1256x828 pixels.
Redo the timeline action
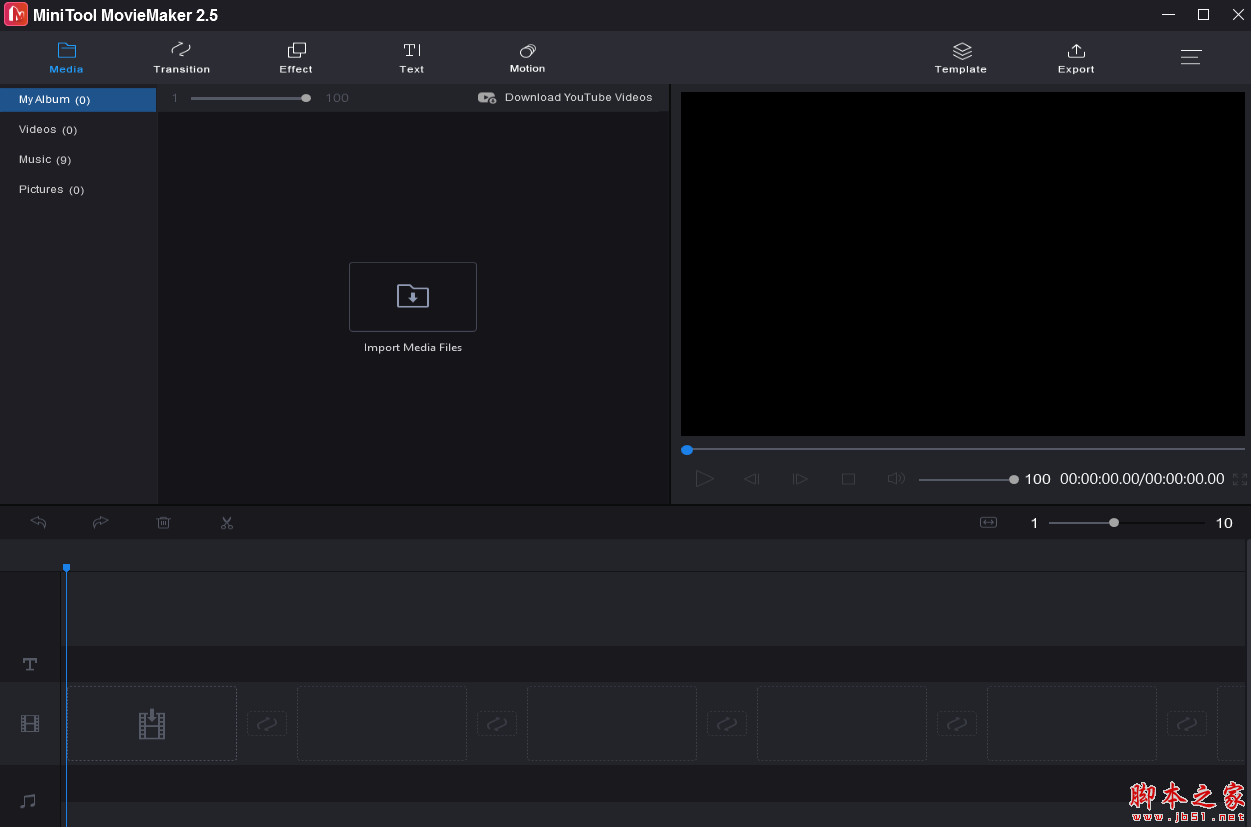tap(101, 522)
